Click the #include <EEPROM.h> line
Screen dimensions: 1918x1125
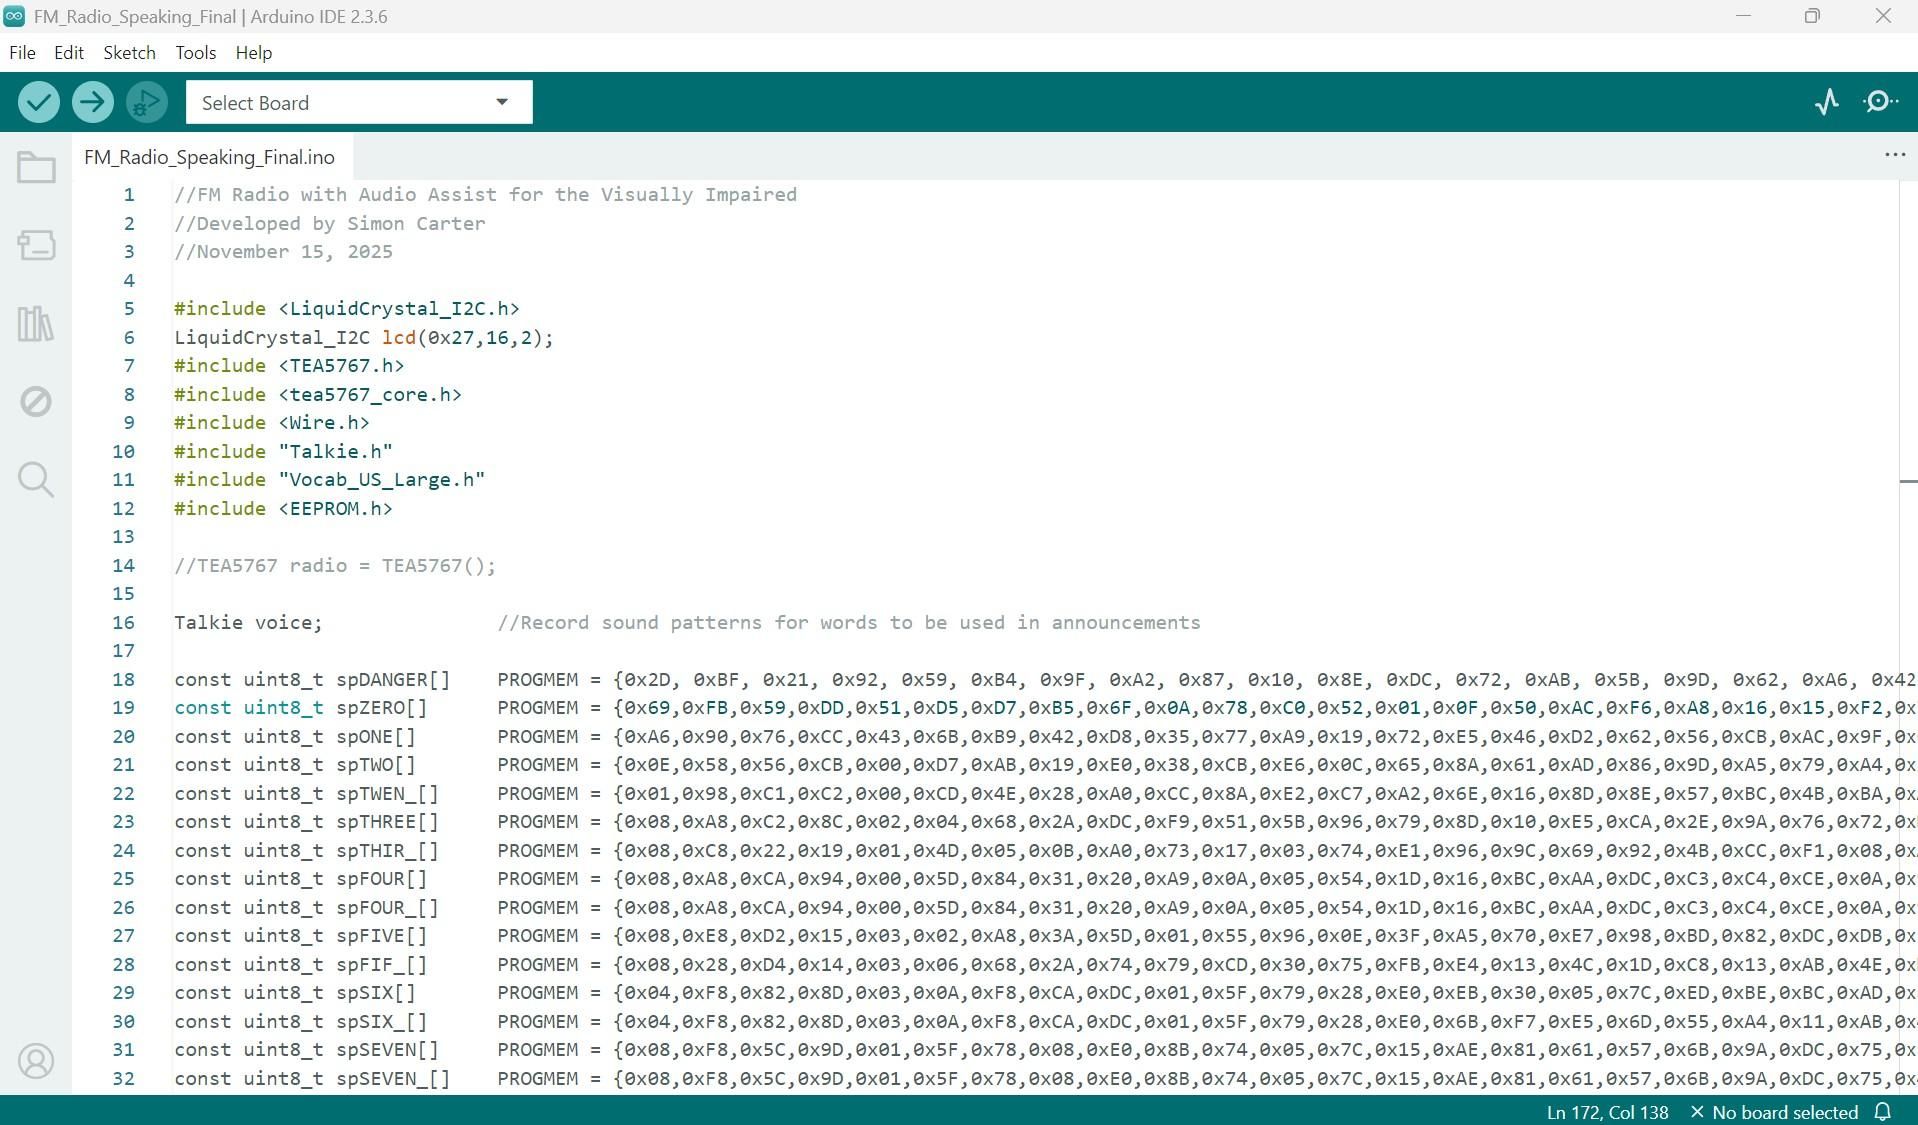coord(283,508)
